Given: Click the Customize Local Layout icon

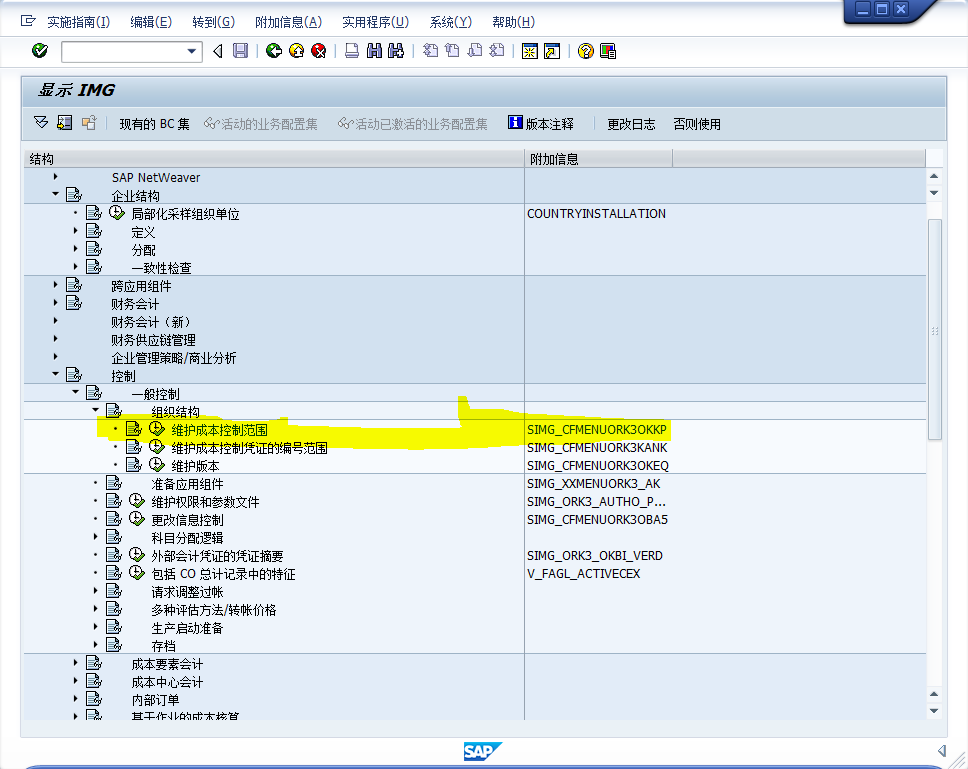Looking at the screenshot, I should pos(608,51).
